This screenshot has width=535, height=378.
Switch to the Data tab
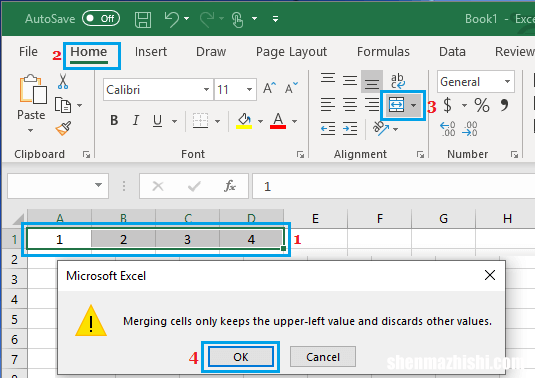pyautogui.click(x=452, y=52)
